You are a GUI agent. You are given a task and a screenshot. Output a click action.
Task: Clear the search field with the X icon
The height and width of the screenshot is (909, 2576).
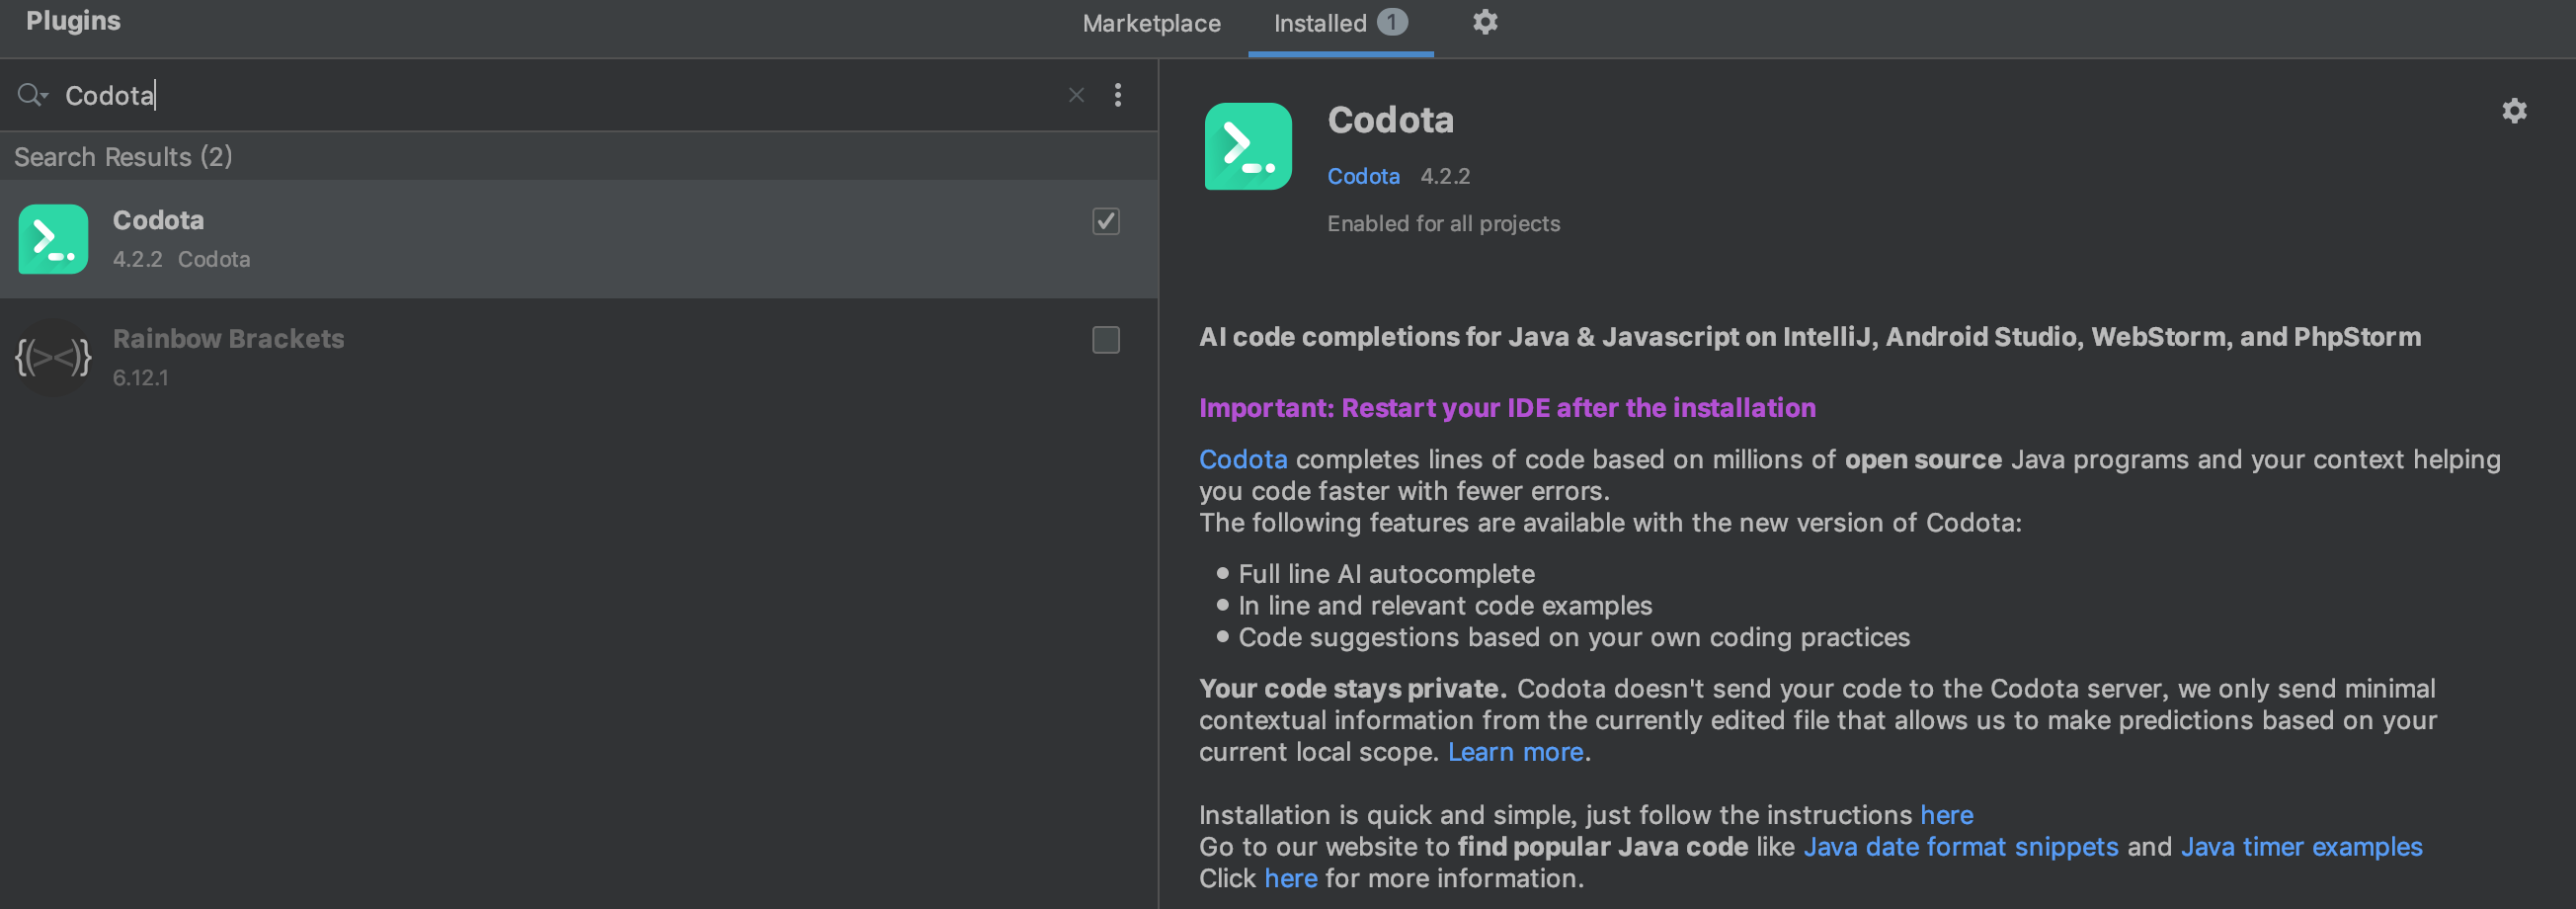click(1076, 94)
